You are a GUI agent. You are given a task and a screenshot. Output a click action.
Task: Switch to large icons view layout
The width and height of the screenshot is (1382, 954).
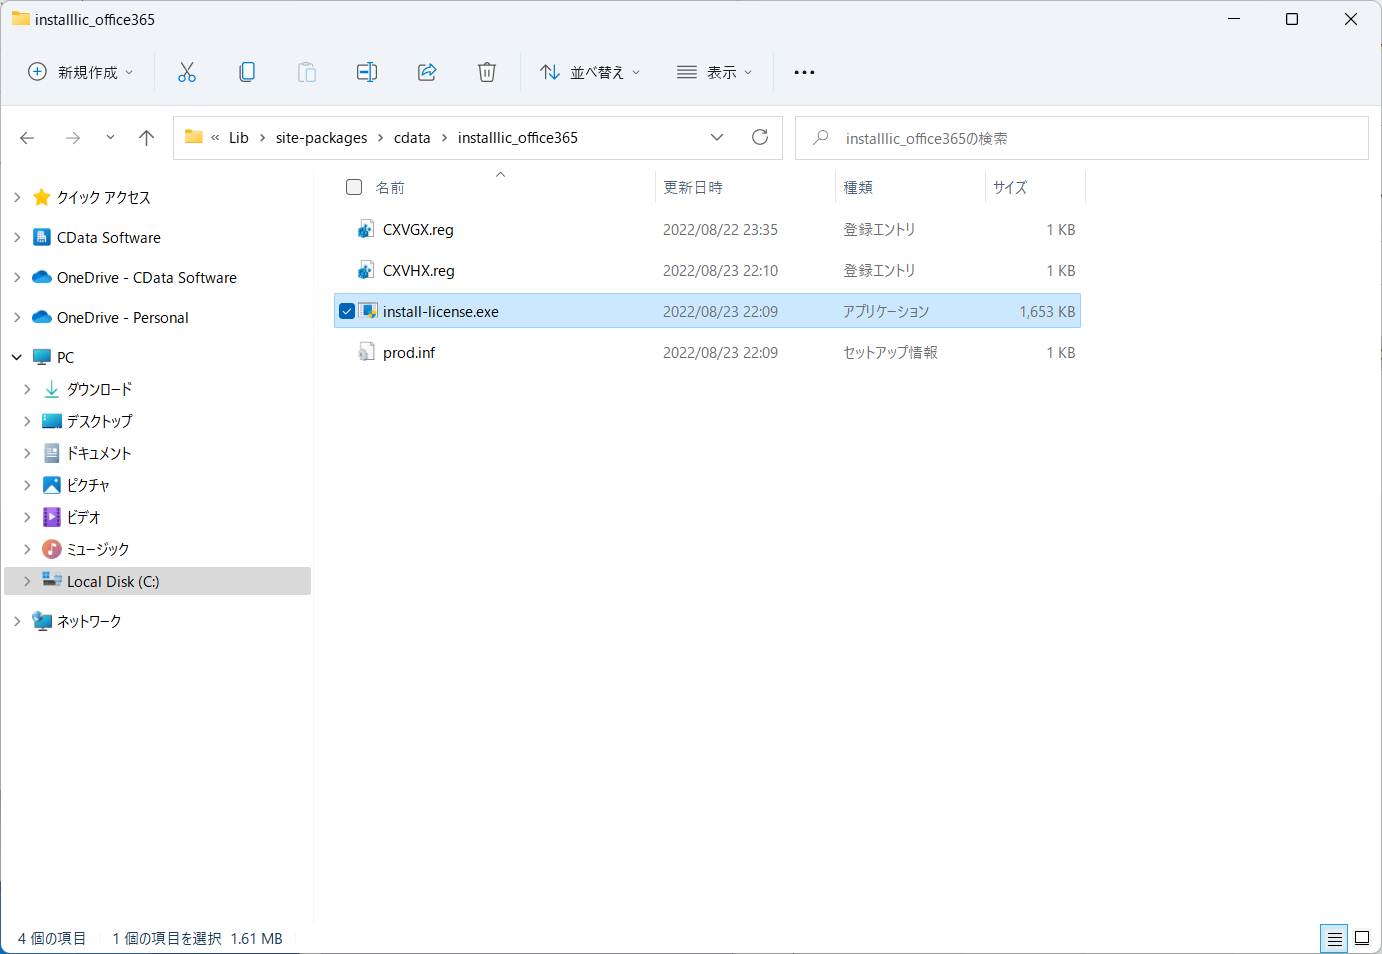tap(1362, 939)
